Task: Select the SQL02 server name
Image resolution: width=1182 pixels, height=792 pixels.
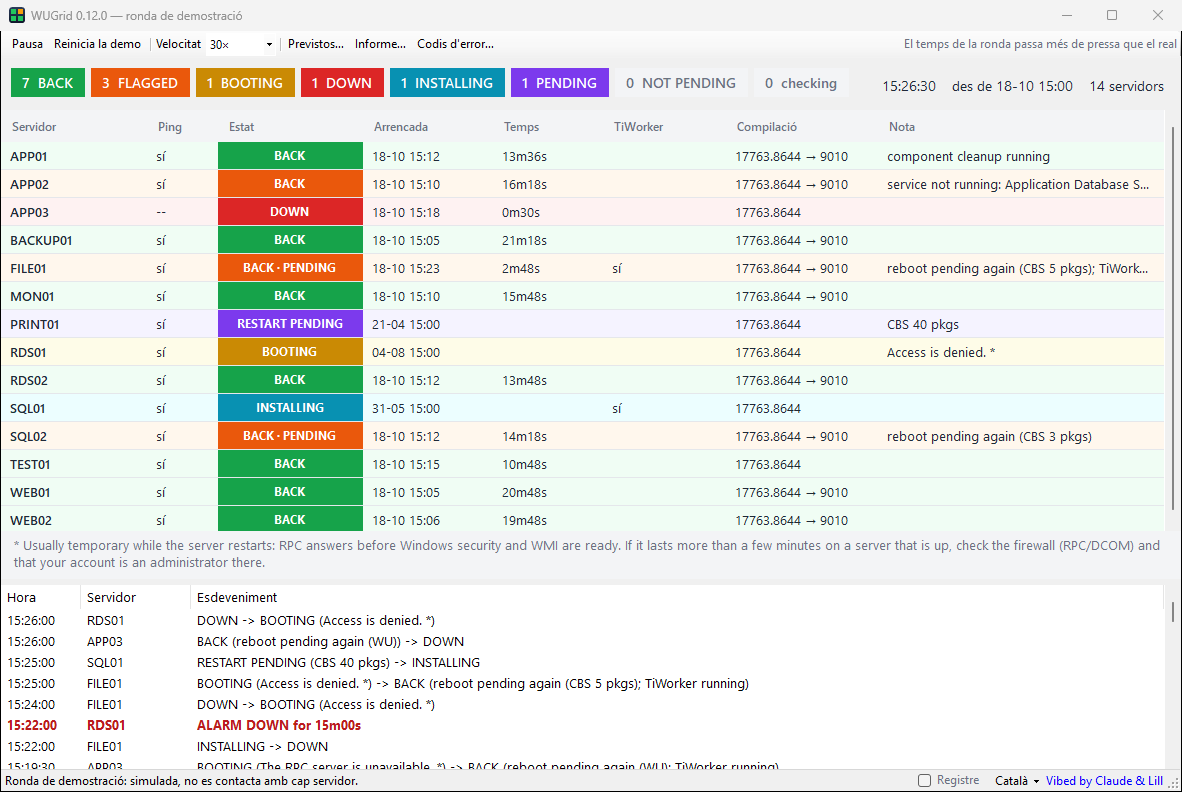Action: tap(29, 436)
